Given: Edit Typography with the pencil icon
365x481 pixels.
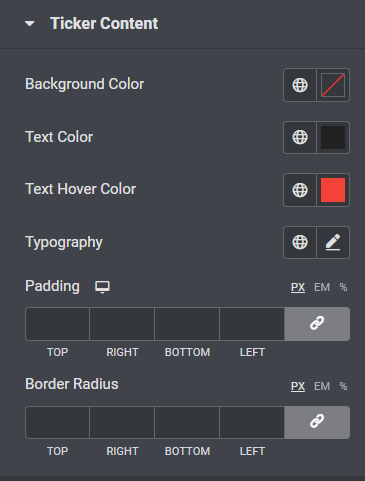Looking at the screenshot, I should click(x=333, y=242).
